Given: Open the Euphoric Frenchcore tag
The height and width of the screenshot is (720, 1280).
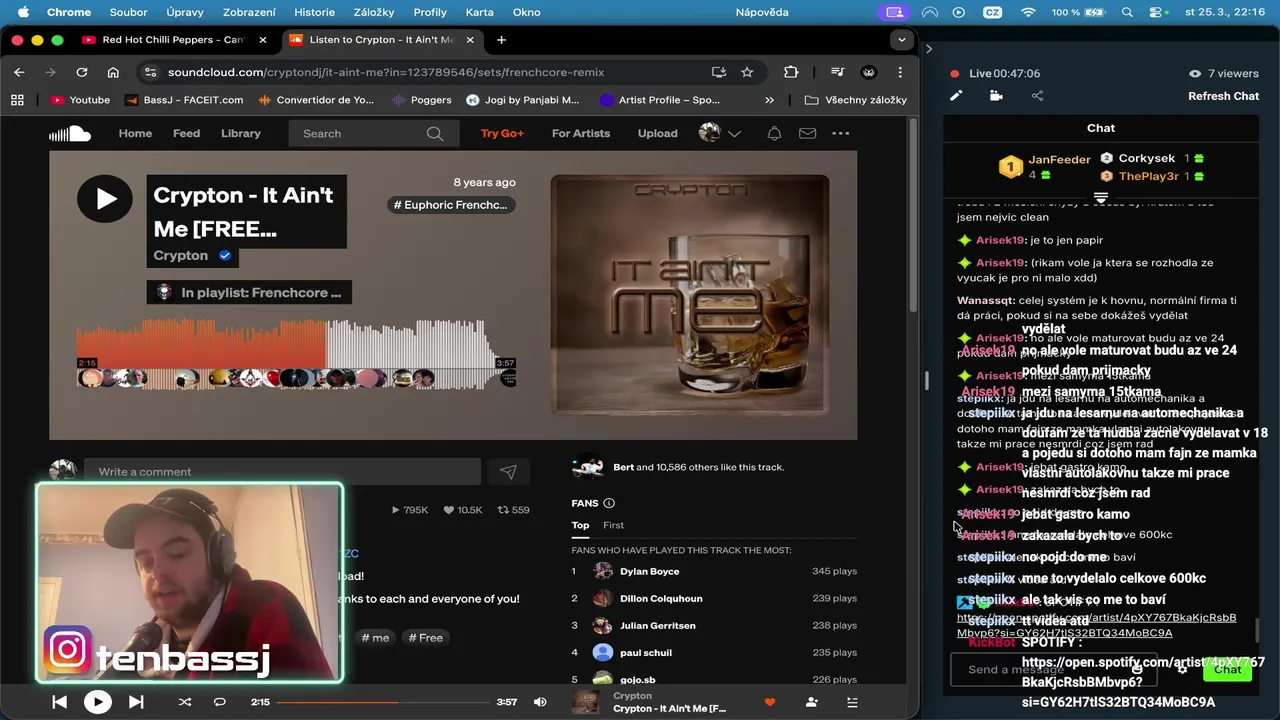Looking at the screenshot, I should [x=451, y=205].
